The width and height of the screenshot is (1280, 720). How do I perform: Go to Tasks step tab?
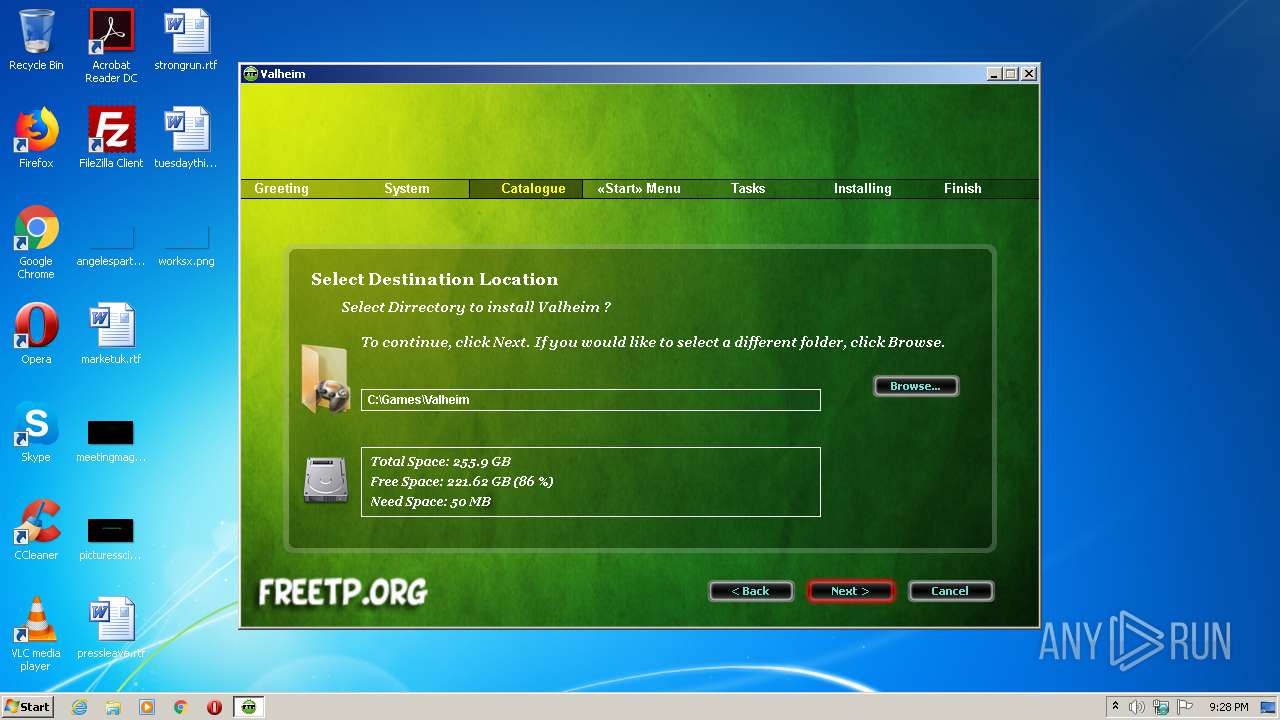(x=748, y=188)
